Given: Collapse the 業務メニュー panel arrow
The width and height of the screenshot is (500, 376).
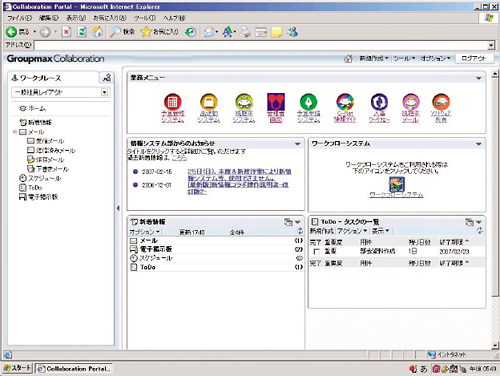Looking at the screenshot, I should (x=479, y=78).
